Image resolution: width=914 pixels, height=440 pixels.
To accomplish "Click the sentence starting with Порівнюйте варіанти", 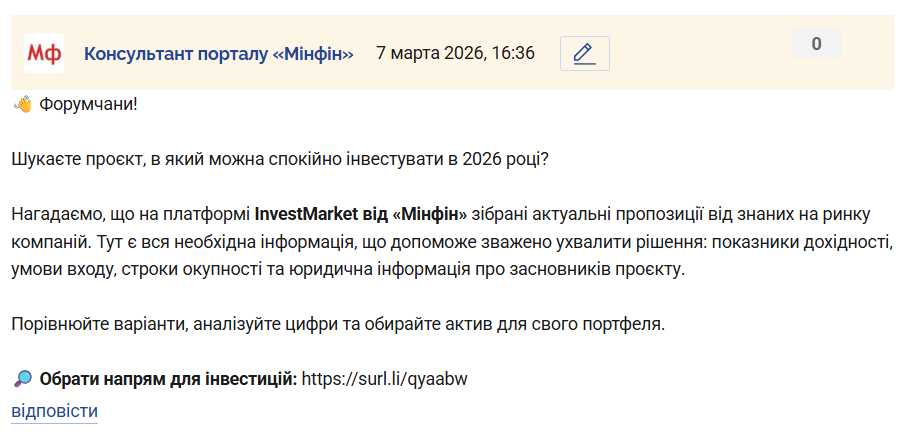I will tap(338, 325).
